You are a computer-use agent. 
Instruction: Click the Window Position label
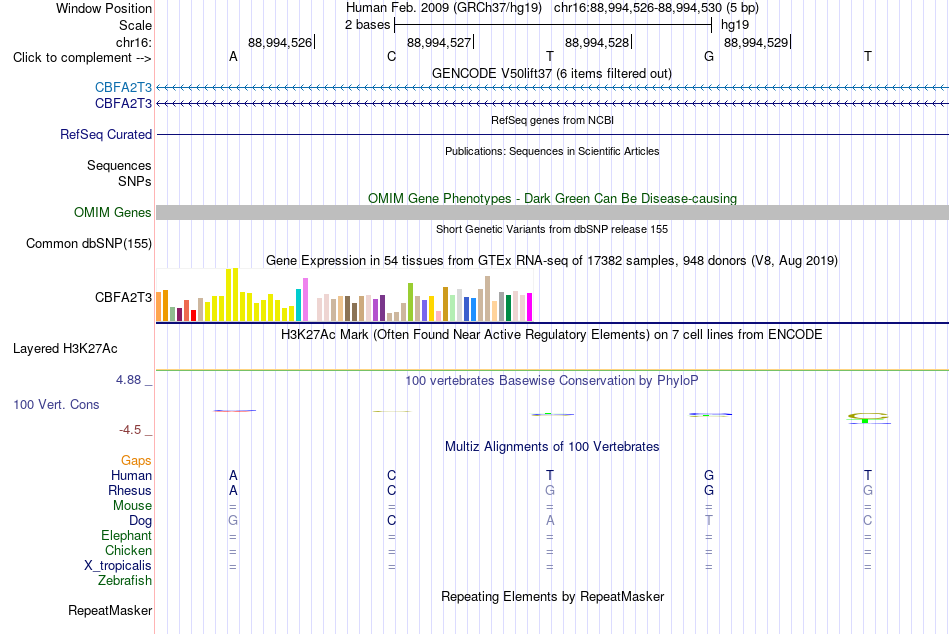pos(104,8)
